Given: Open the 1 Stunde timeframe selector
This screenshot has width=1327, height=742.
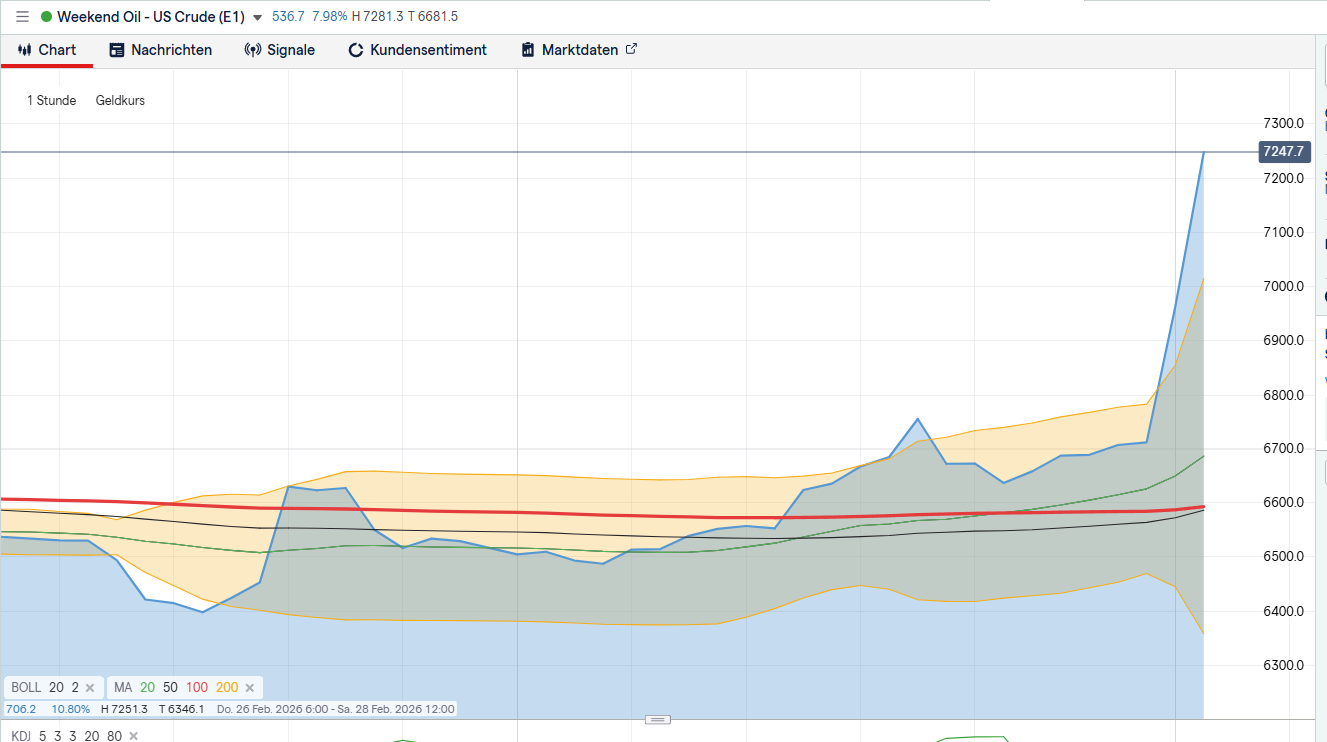Looking at the screenshot, I should tap(52, 100).
